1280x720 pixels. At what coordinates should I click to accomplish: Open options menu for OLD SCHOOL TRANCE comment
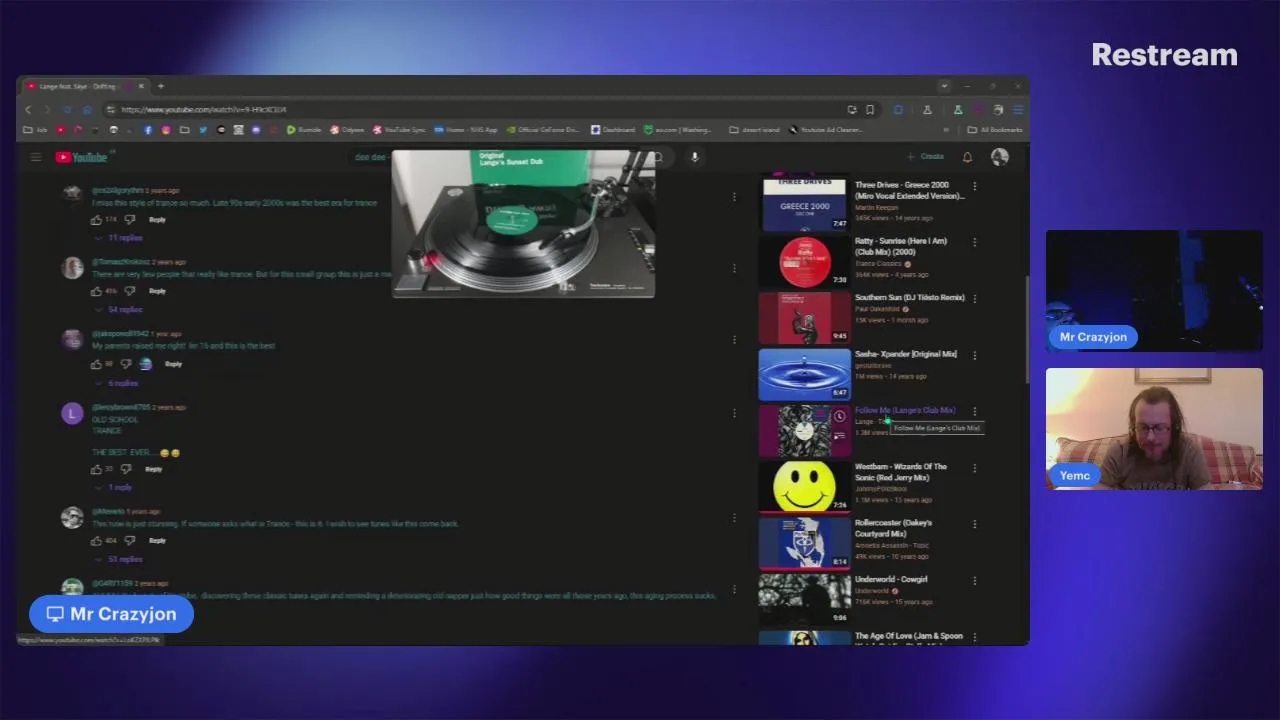click(734, 413)
